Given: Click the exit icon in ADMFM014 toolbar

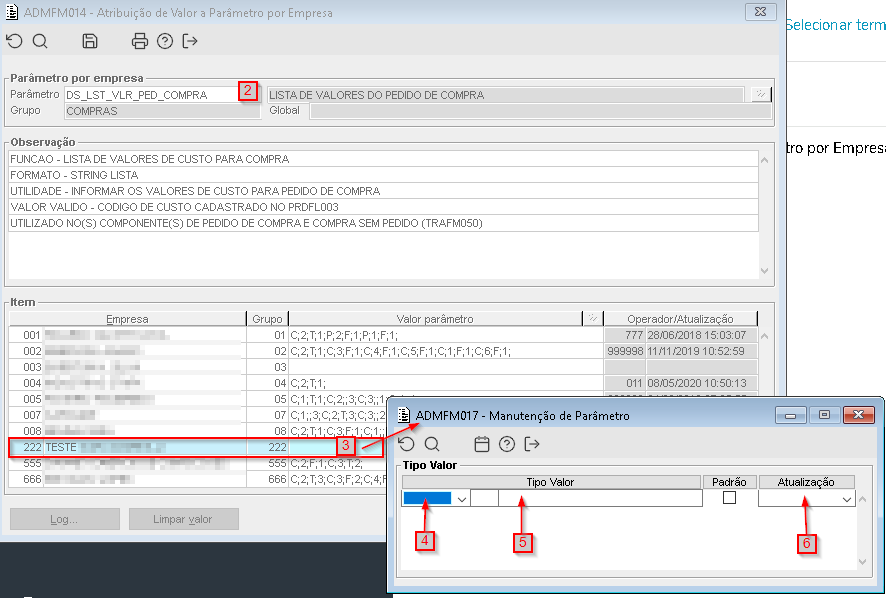Looking at the screenshot, I should click(190, 41).
